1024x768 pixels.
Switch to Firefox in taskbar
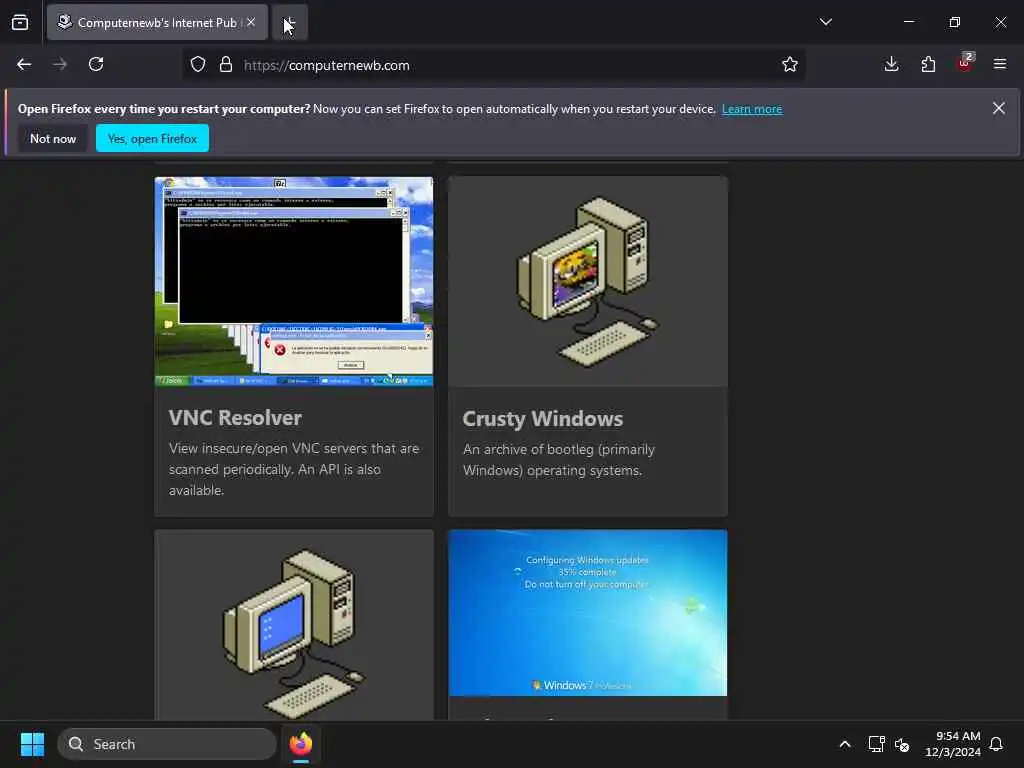click(x=301, y=744)
